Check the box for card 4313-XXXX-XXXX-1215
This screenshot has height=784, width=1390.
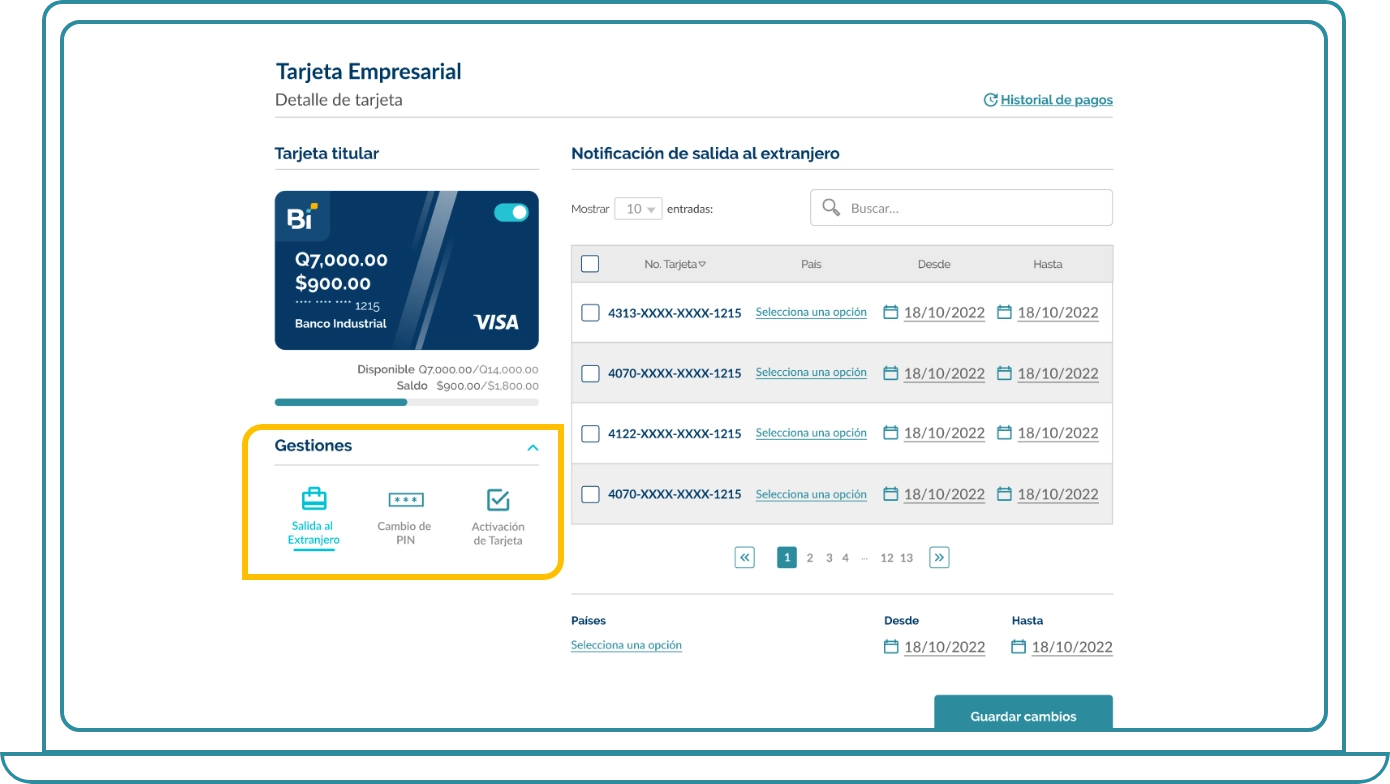[590, 313]
